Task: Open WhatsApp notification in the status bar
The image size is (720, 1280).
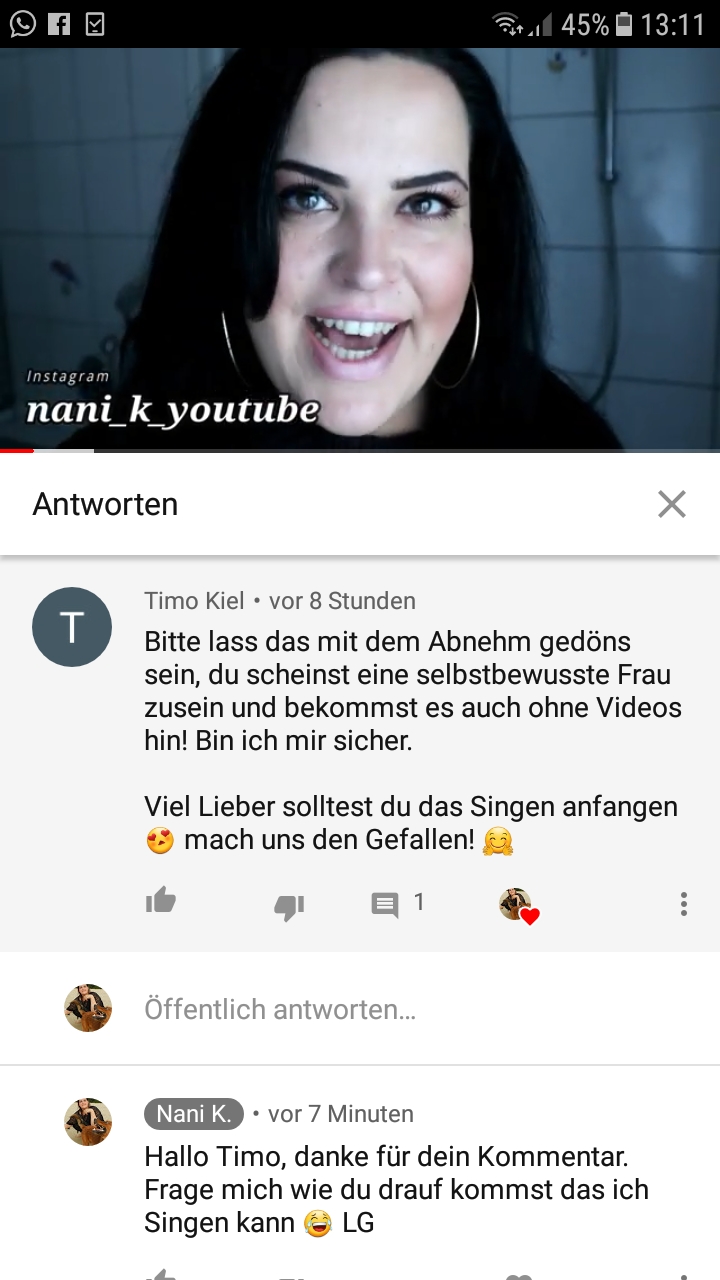Action: pos(22,23)
